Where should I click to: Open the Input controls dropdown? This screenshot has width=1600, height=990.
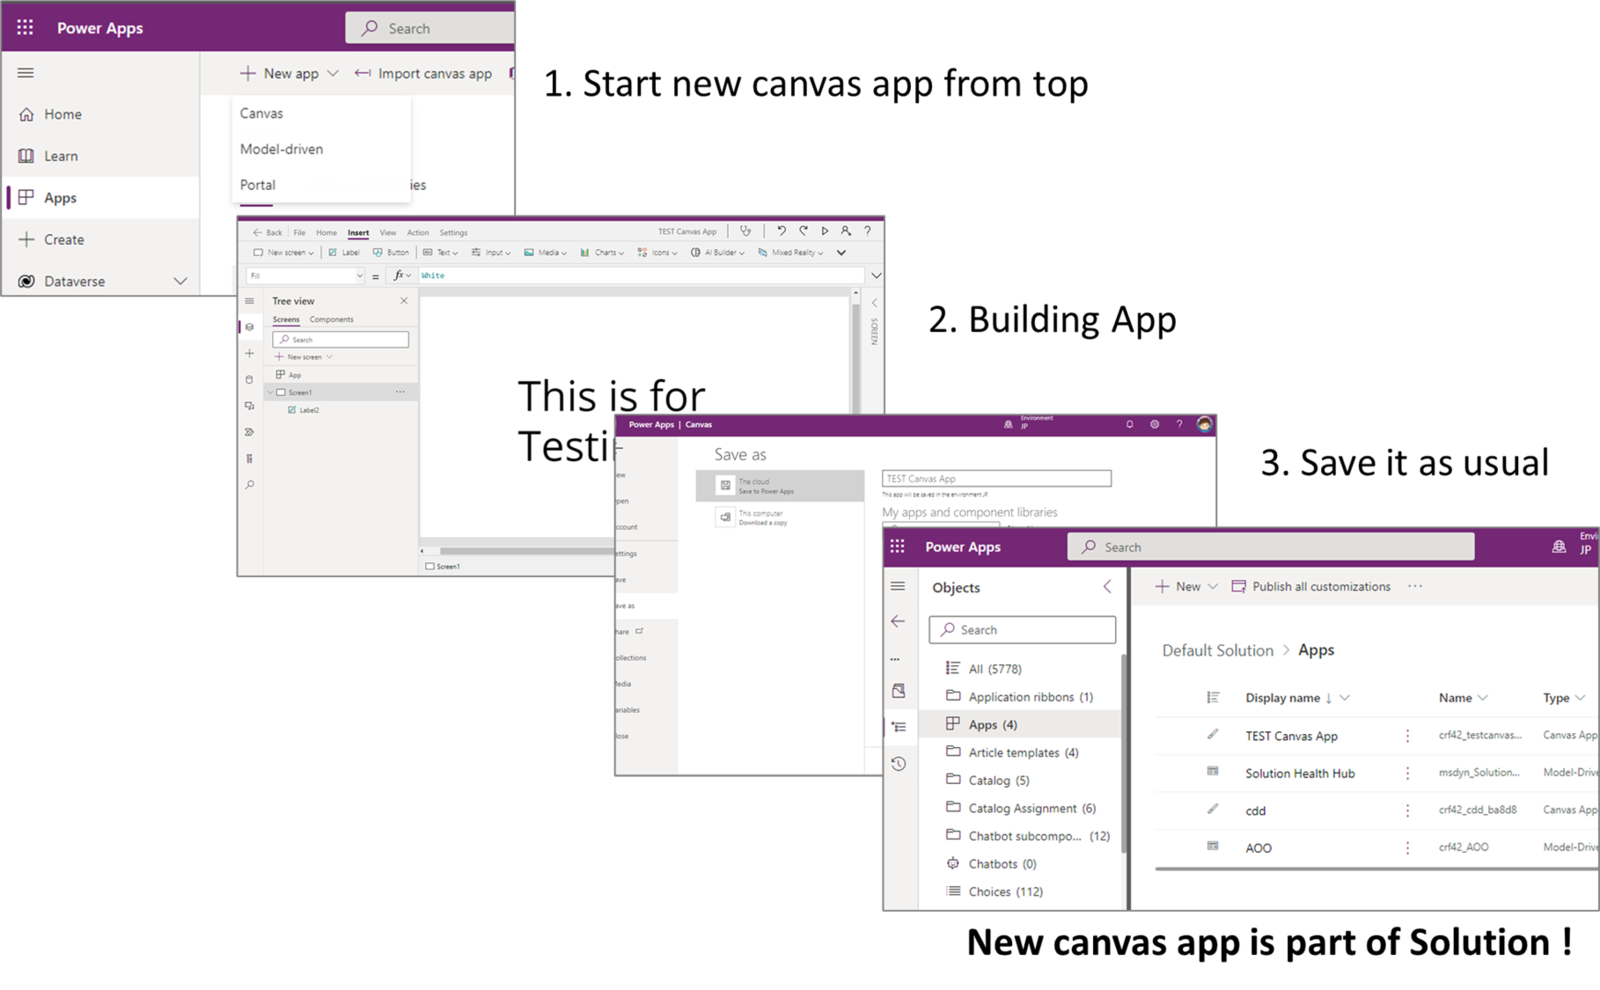pos(491,253)
